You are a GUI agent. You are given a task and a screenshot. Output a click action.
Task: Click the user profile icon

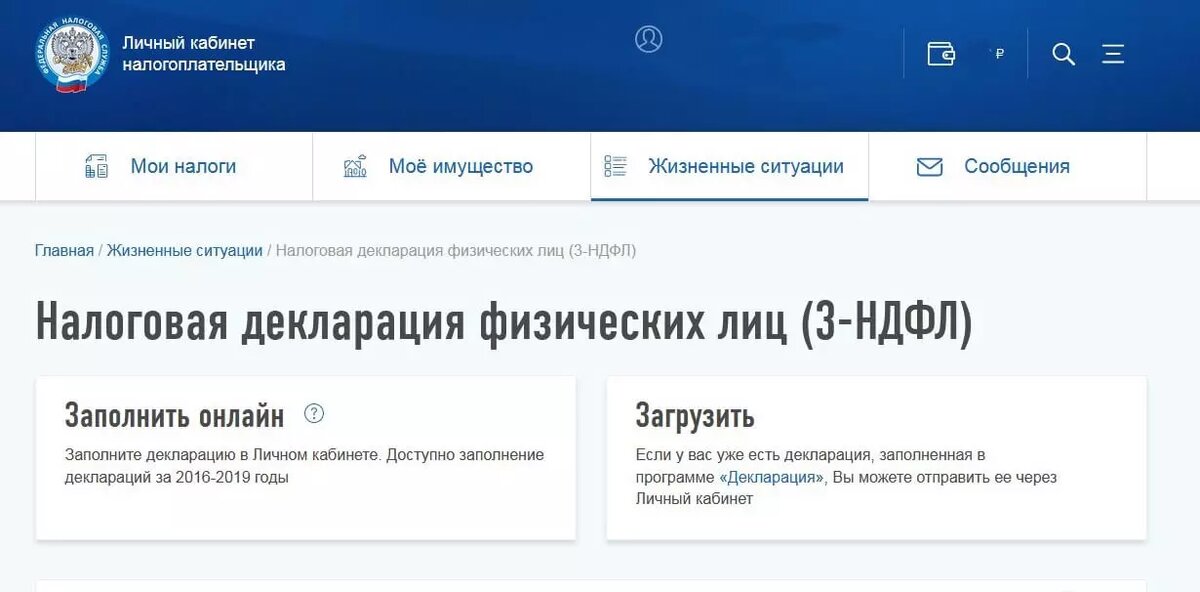[649, 39]
